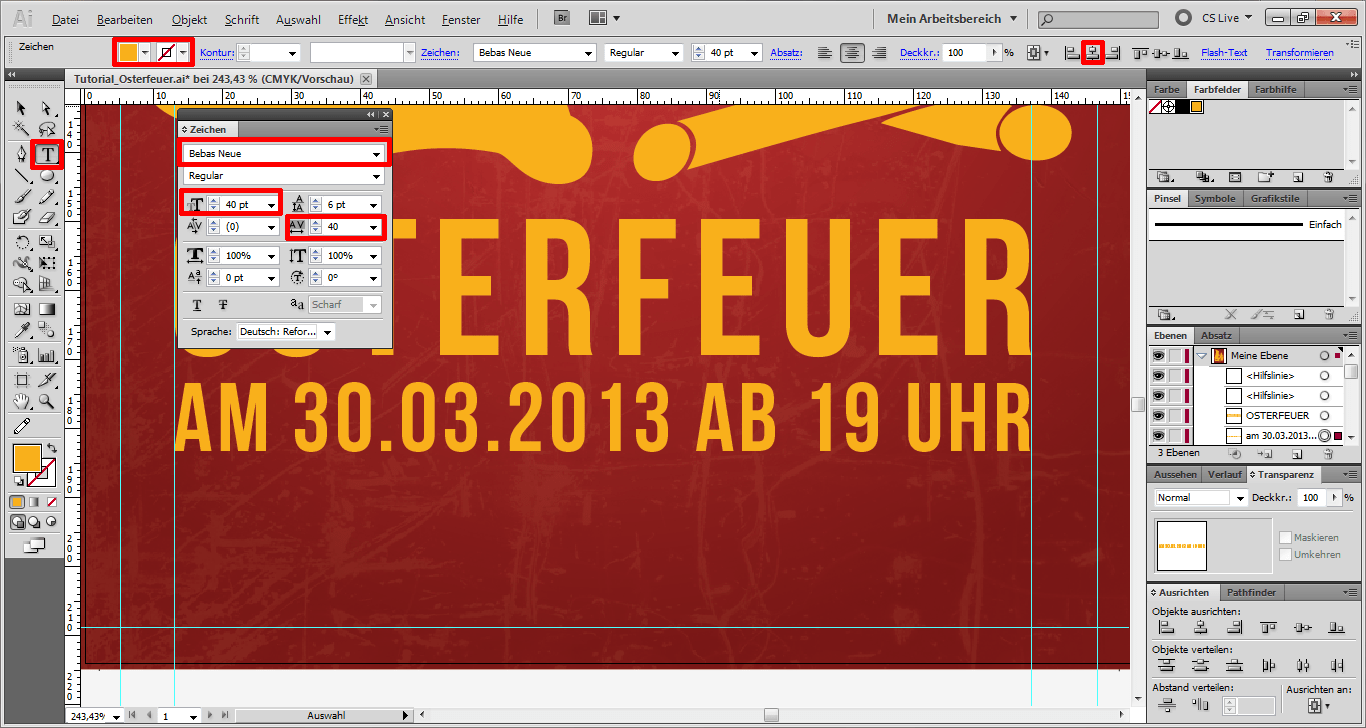Click the new layer icon in Ebenen panel
1366x728 pixels.
click(1297, 453)
